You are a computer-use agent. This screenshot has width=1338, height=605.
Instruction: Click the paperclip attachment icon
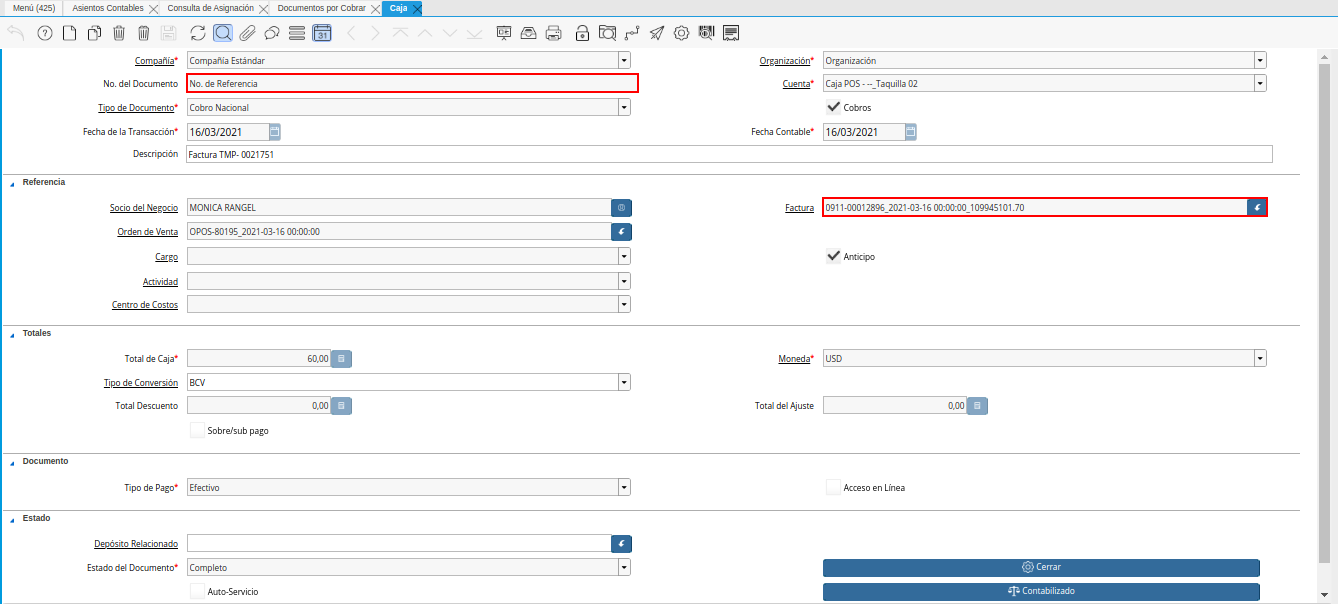pos(247,33)
